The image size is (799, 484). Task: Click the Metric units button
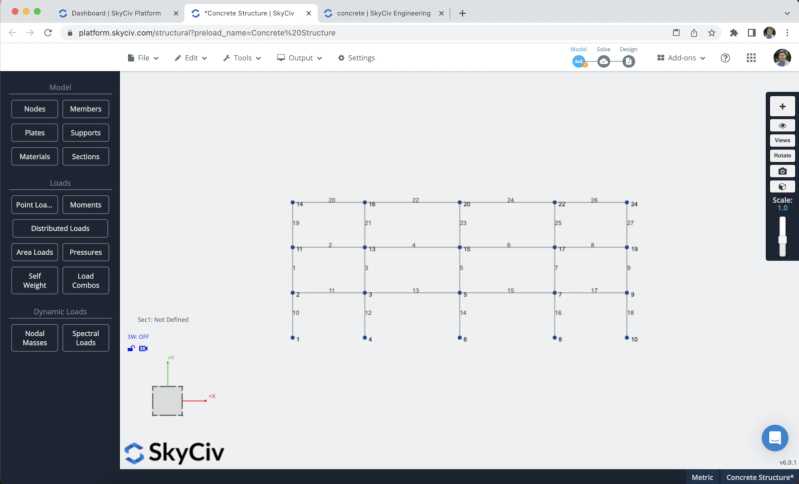pos(702,477)
